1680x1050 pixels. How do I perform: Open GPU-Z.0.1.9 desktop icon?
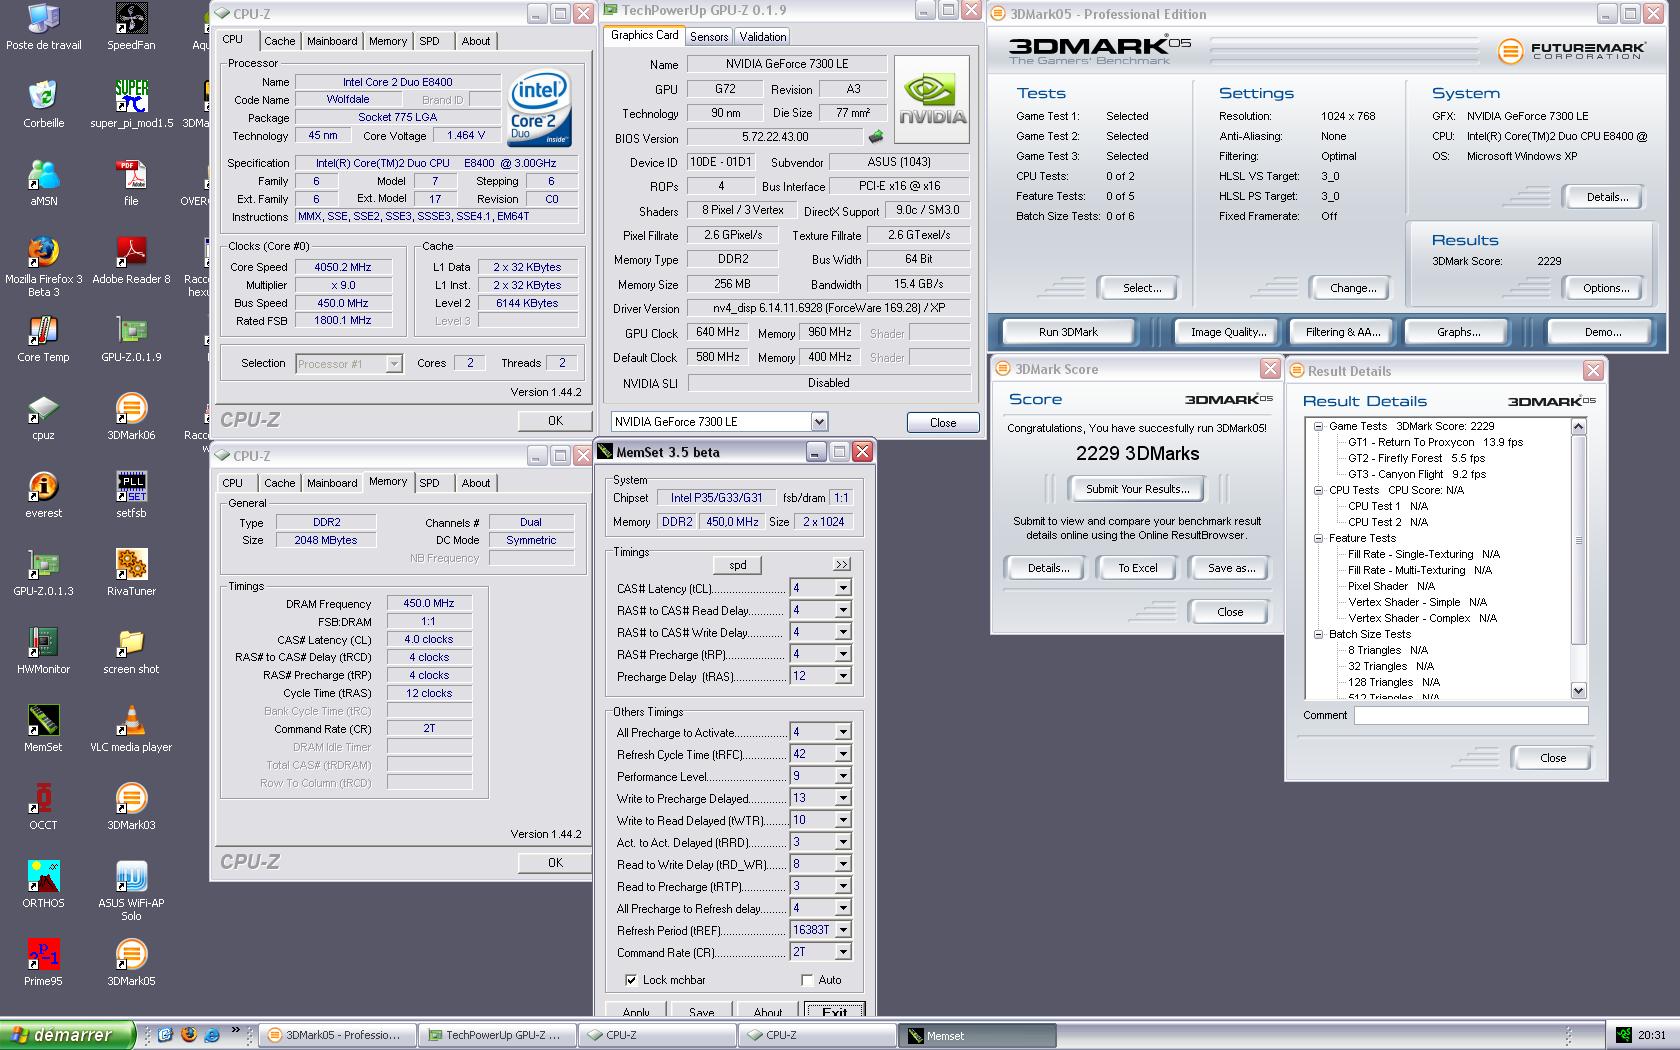131,339
